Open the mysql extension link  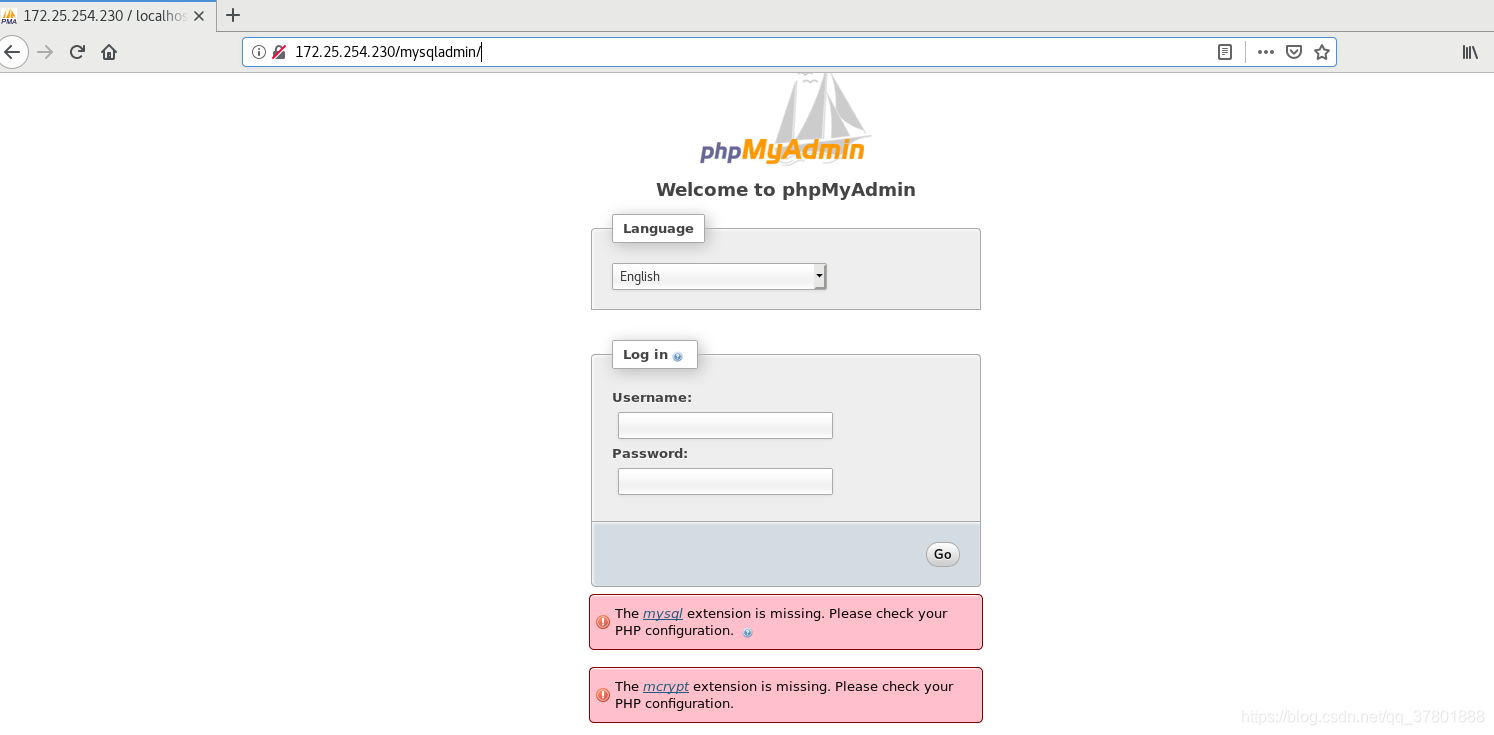tap(663, 613)
